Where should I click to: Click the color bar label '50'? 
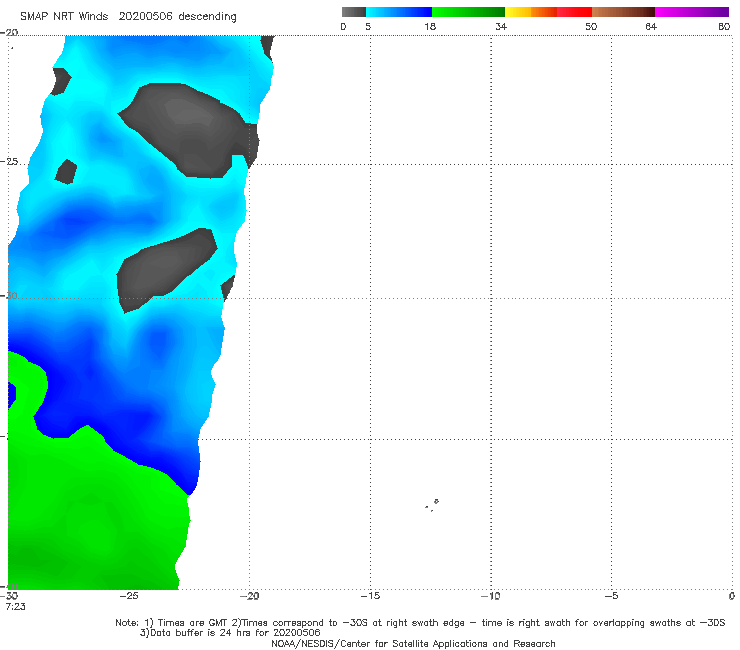(591, 27)
